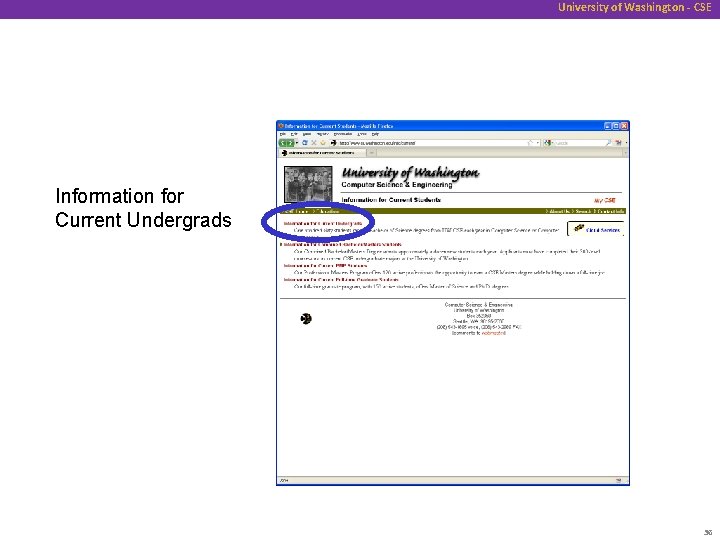Open Information for Current Full-time Graduate Students link
720x540 pixels.
click(x=341, y=279)
